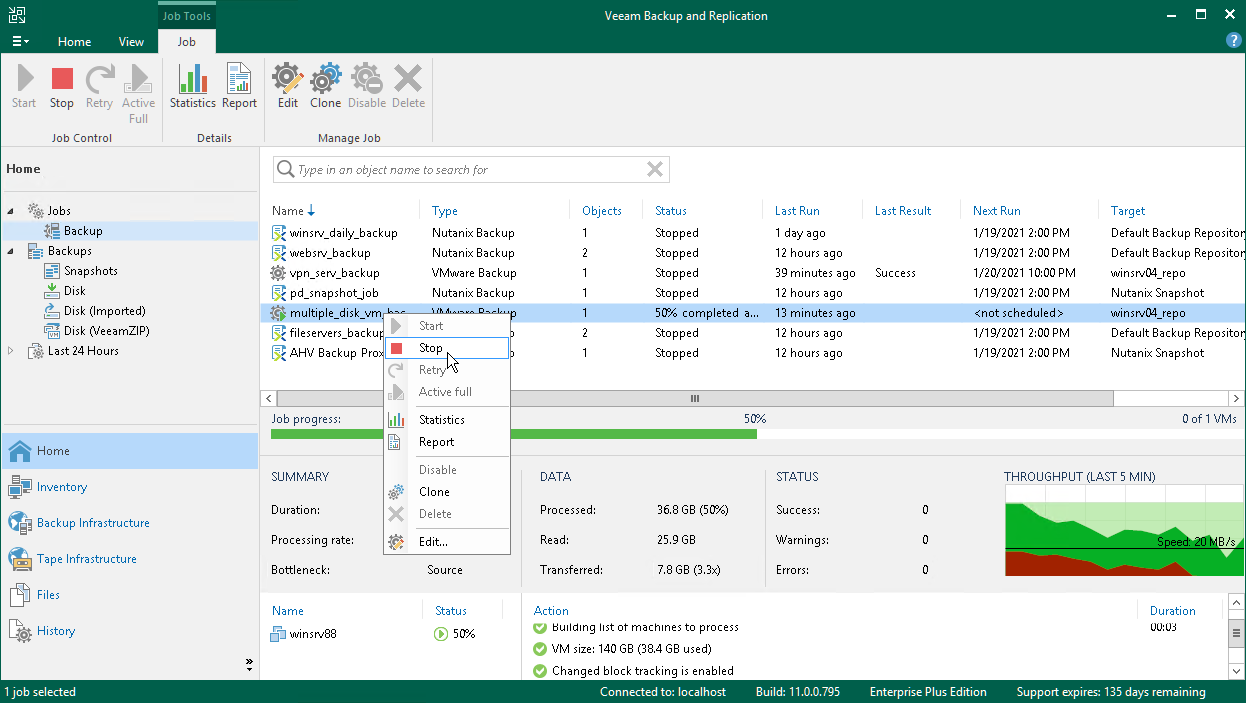1246x703 pixels.
Task: Expand the navigation pane overflow chevron
Action: [249, 664]
